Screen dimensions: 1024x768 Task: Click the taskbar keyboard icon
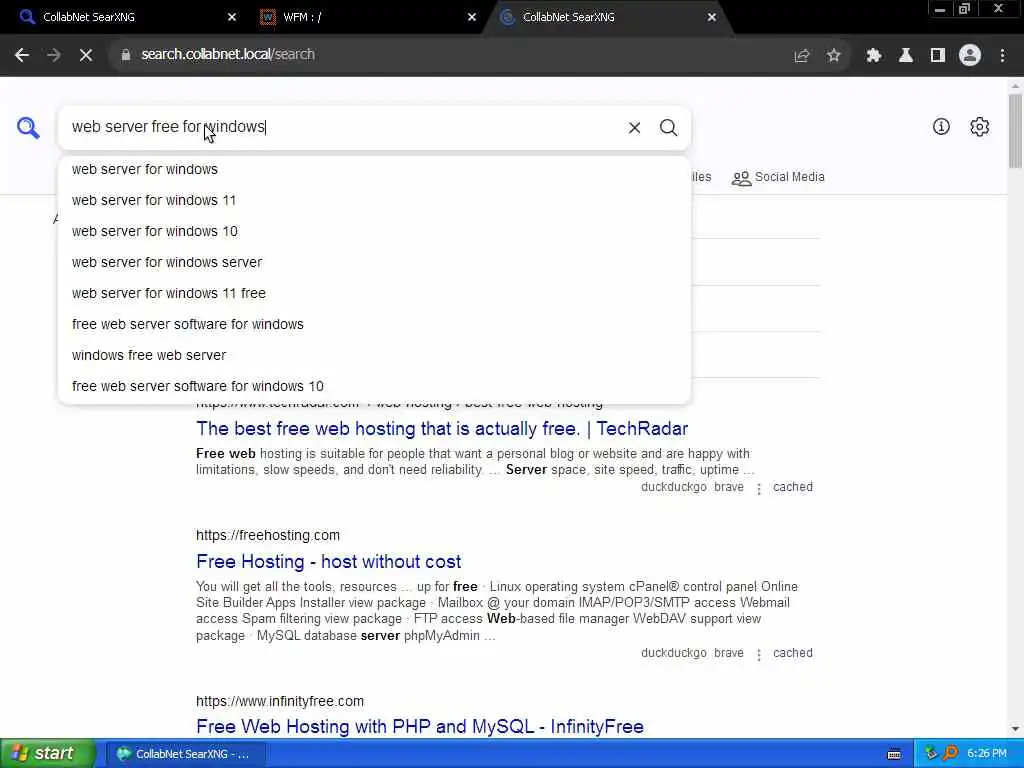tap(894, 754)
